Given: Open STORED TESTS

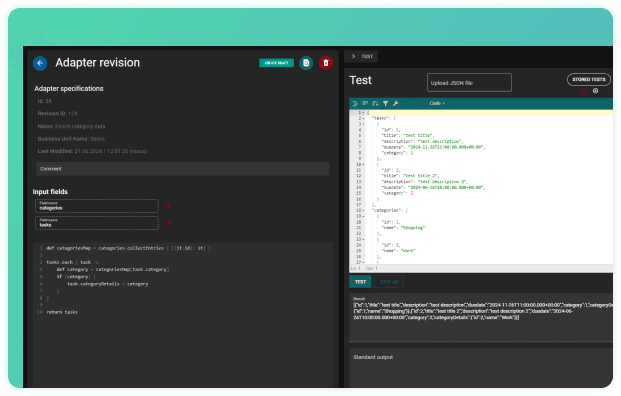Looking at the screenshot, I should tap(589, 80).
